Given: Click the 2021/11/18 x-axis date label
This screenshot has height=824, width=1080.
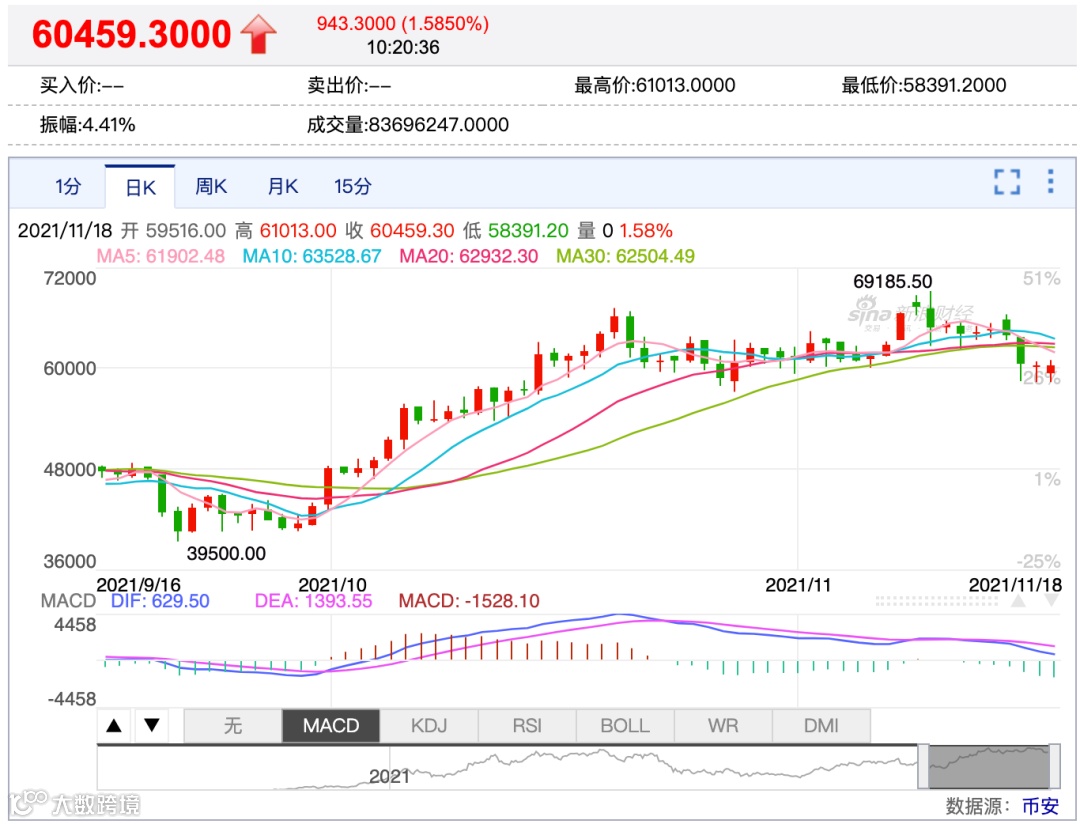Looking at the screenshot, I should (x=1015, y=586).
